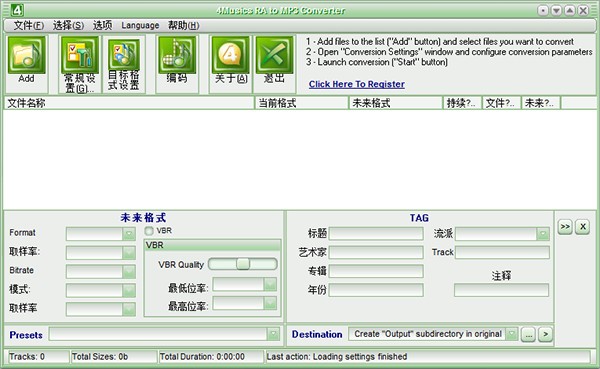Open the 选项 menu
Viewport: 600px width, 369px height.
point(103,25)
